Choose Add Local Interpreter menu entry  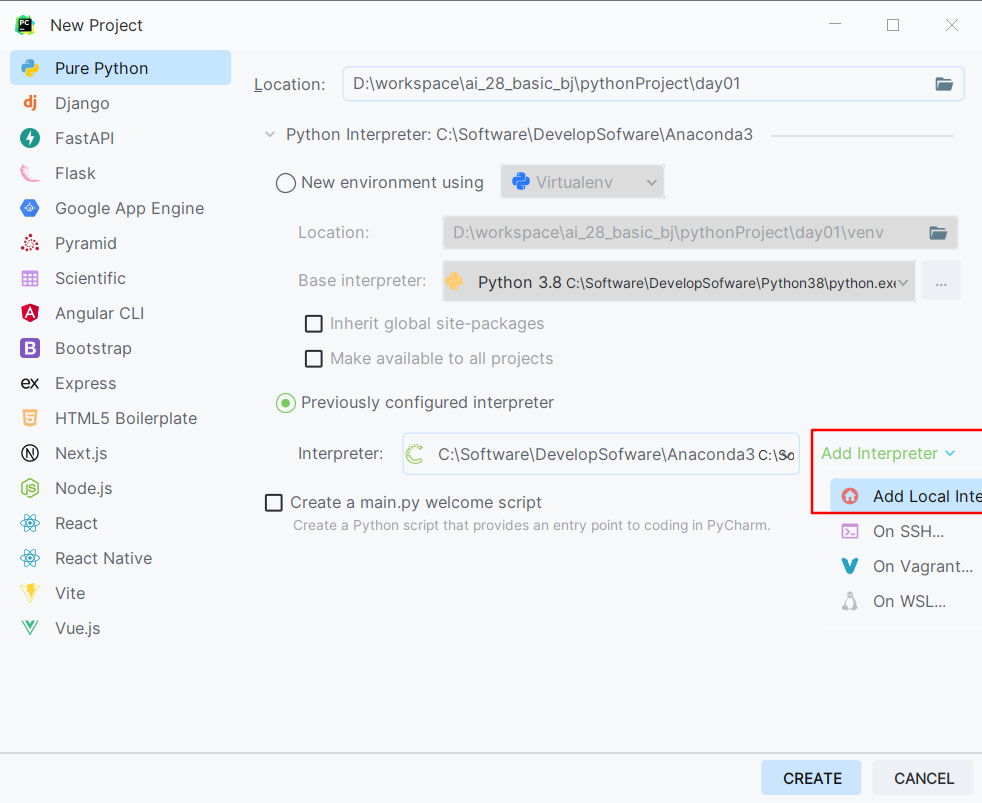coord(906,496)
